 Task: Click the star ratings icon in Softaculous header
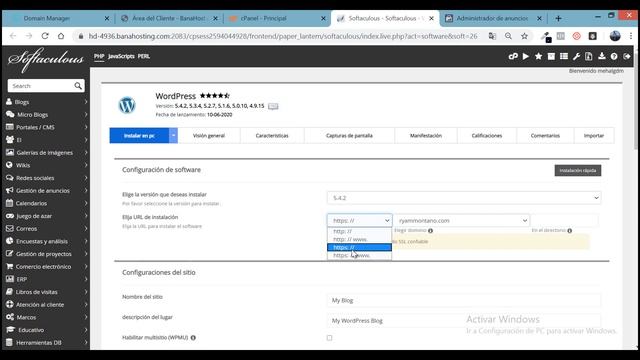538,56
